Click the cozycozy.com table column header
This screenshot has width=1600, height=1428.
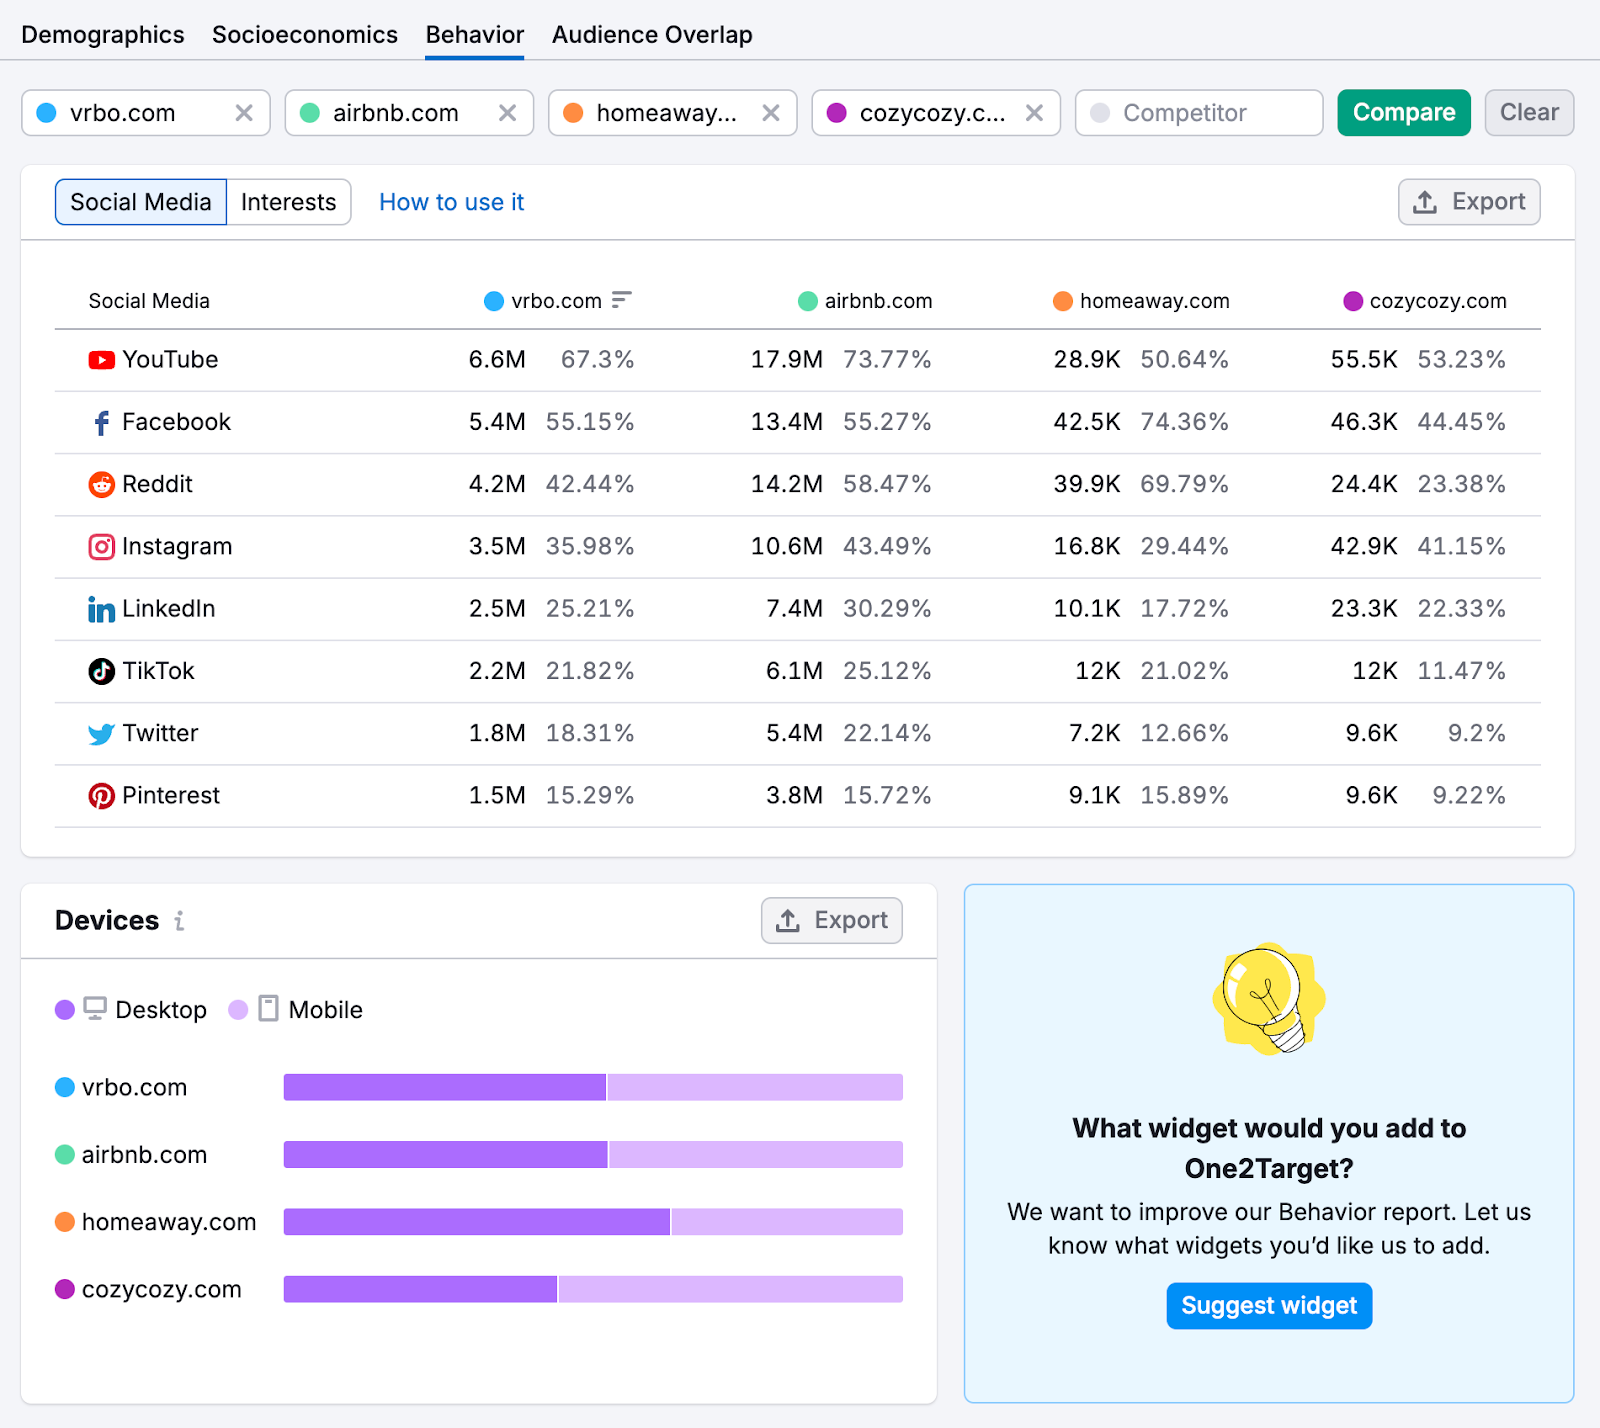(1425, 301)
